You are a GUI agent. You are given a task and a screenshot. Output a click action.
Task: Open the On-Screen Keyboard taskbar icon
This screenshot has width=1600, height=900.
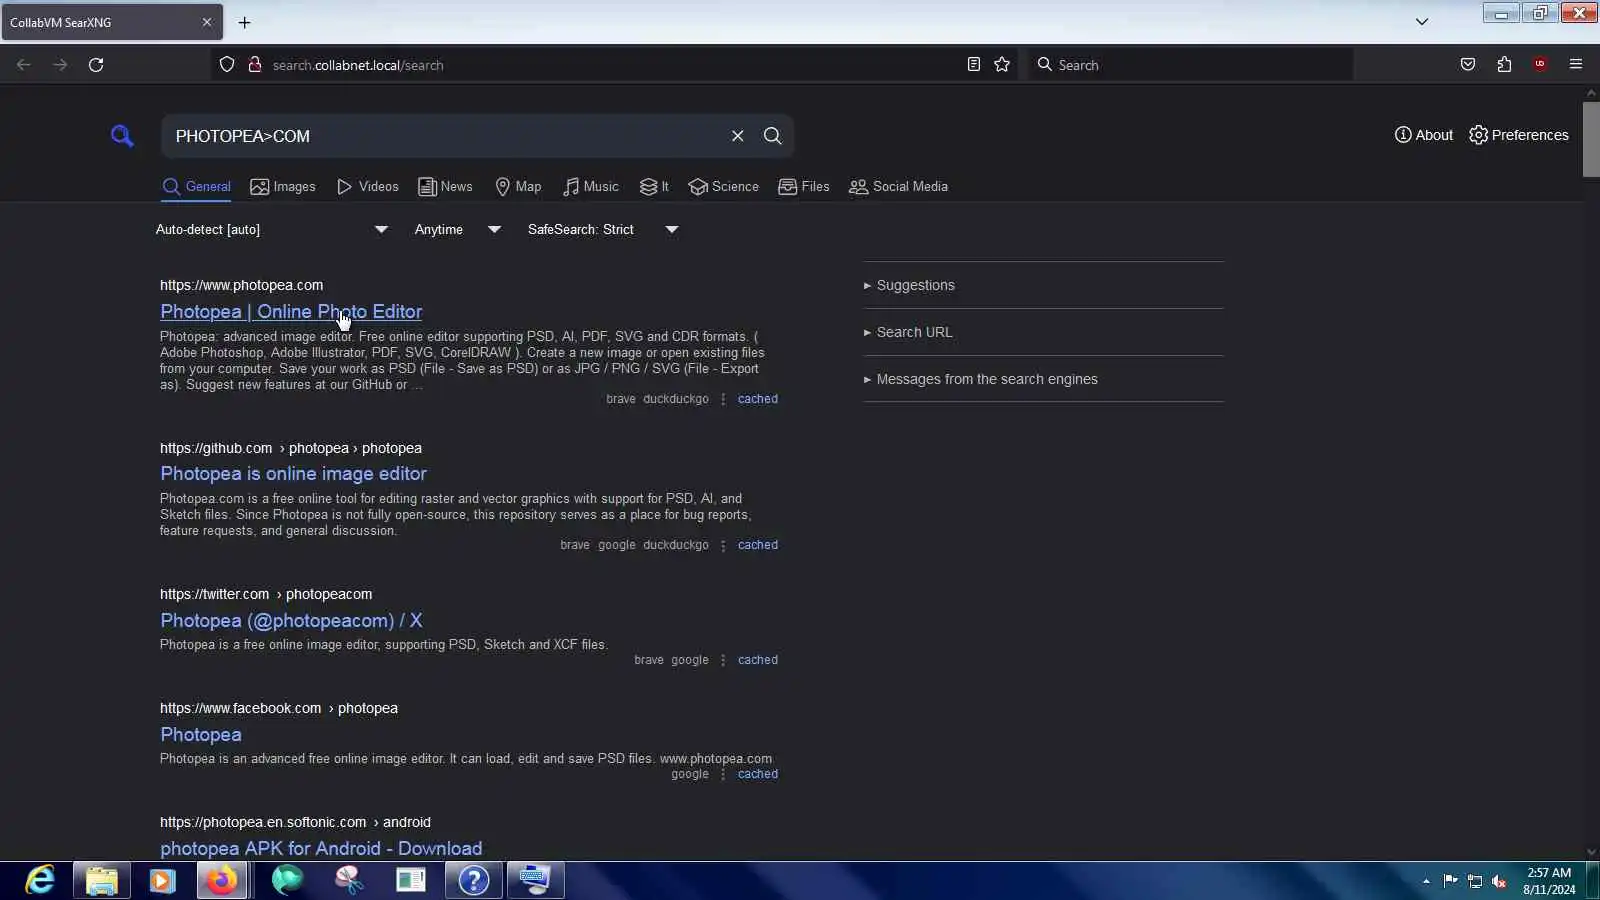[x=535, y=880]
